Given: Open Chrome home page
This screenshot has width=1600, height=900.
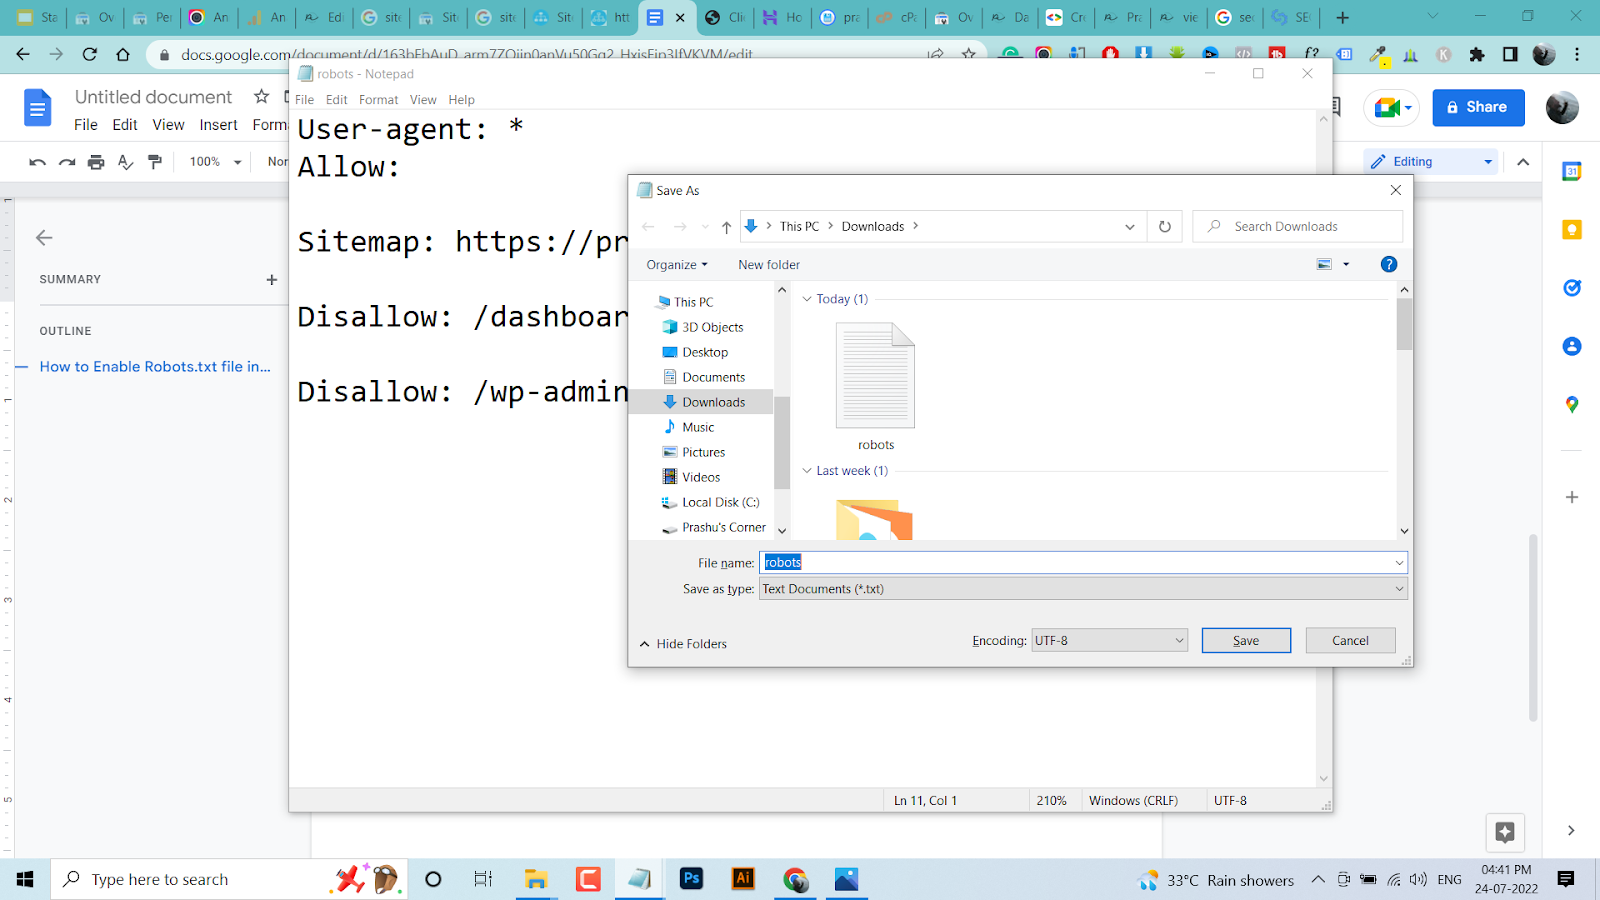Looking at the screenshot, I should 123,54.
